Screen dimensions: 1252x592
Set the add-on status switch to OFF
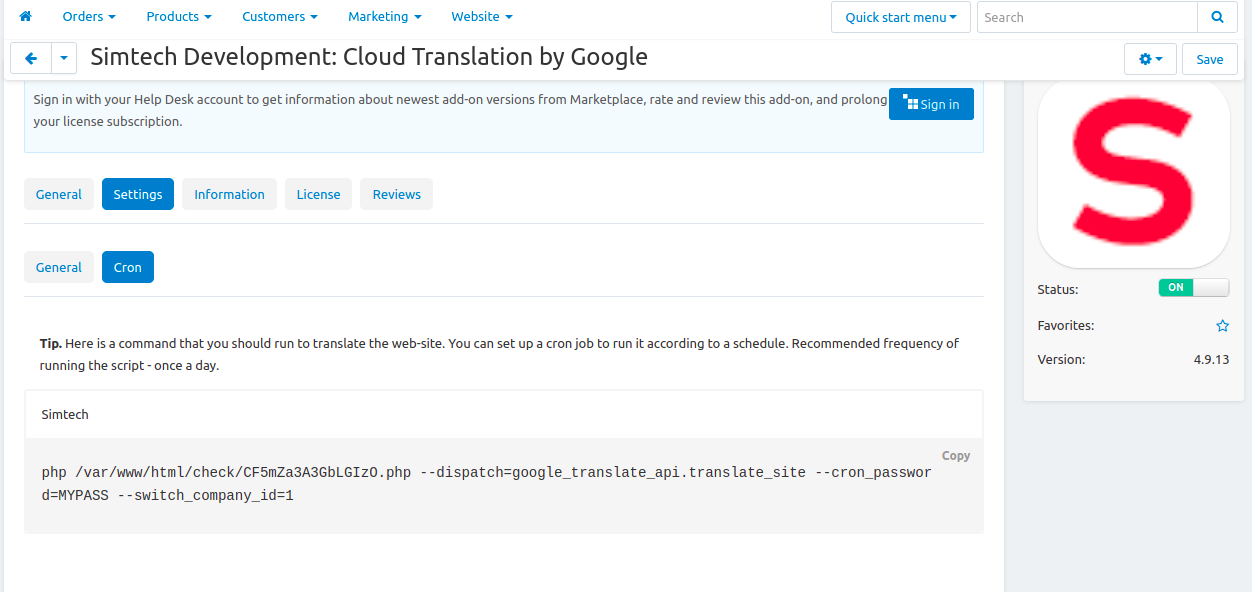tap(1194, 287)
